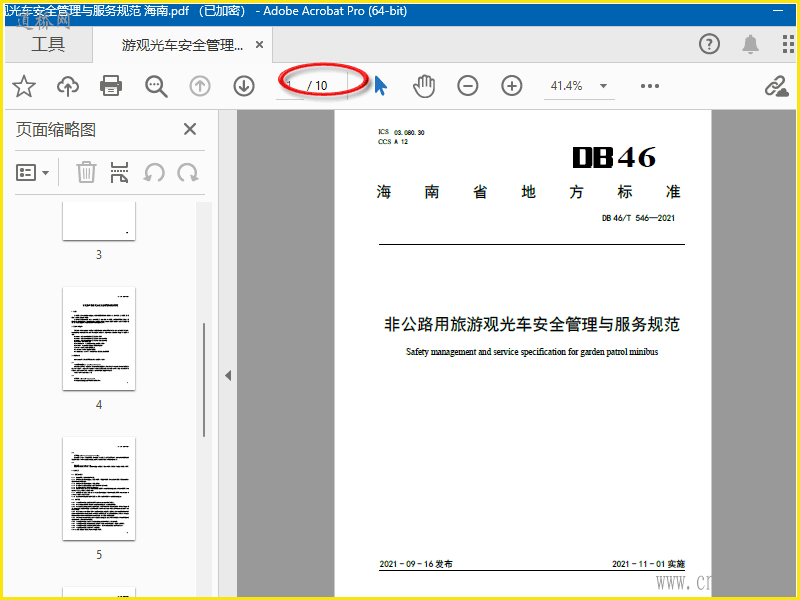Go to next page arrow
Screen dimensions: 800x600
pyautogui.click(x=244, y=86)
